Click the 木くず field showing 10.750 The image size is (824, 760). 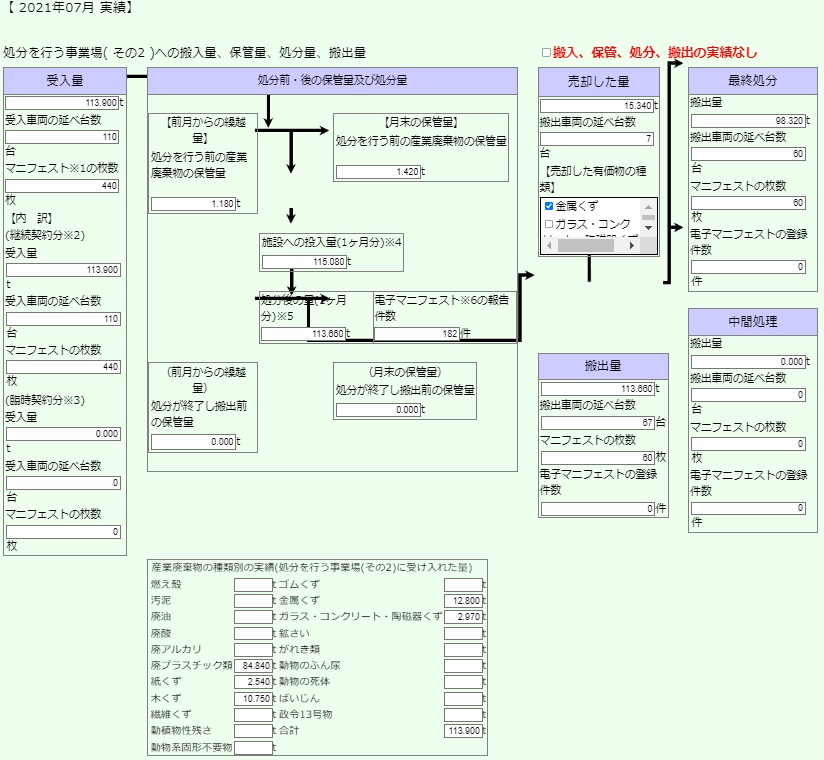(253, 699)
